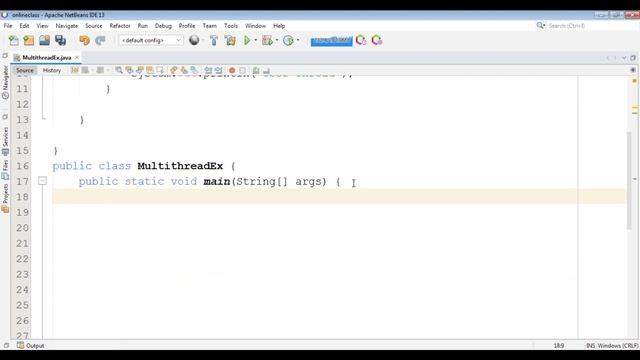Open the File menu
The height and width of the screenshot is (360, 640).
coord(8,26)
